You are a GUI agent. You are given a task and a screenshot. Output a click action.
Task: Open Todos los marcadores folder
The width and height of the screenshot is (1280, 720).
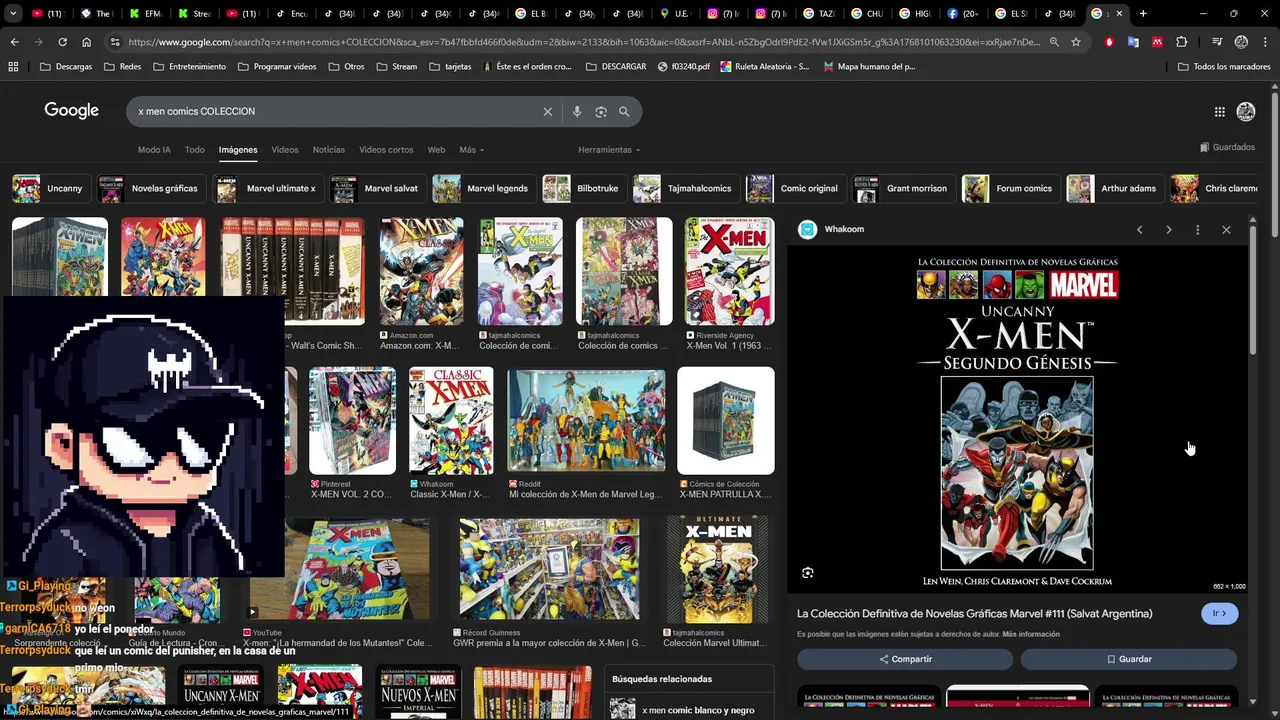1224,66
